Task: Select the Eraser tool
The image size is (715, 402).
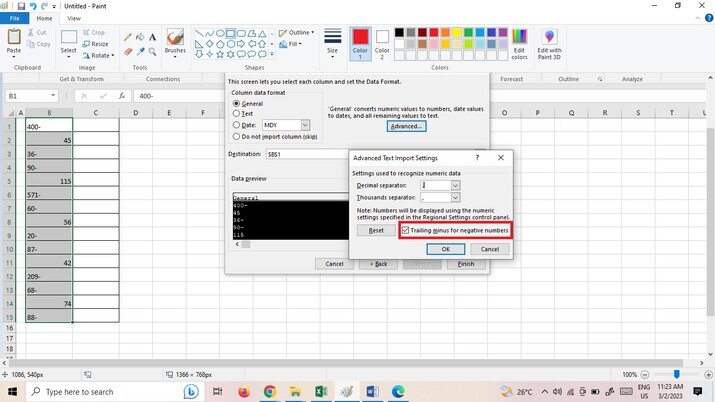Action: click(x=128, y=52)
